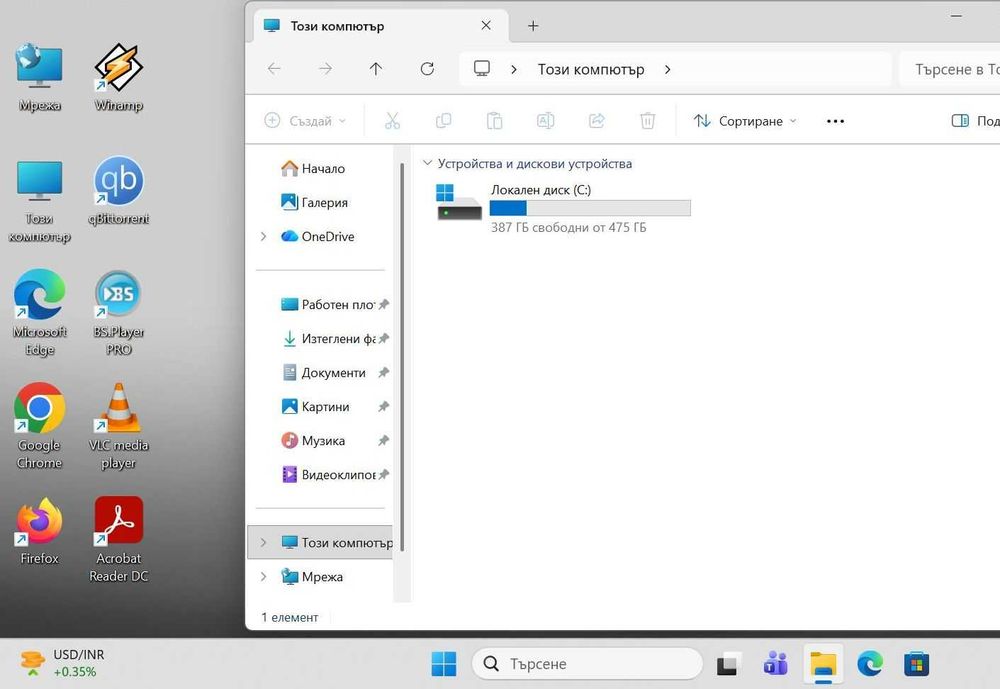
Task: Click the Paste clipboard icon
Action: click(x=494, y=121)
